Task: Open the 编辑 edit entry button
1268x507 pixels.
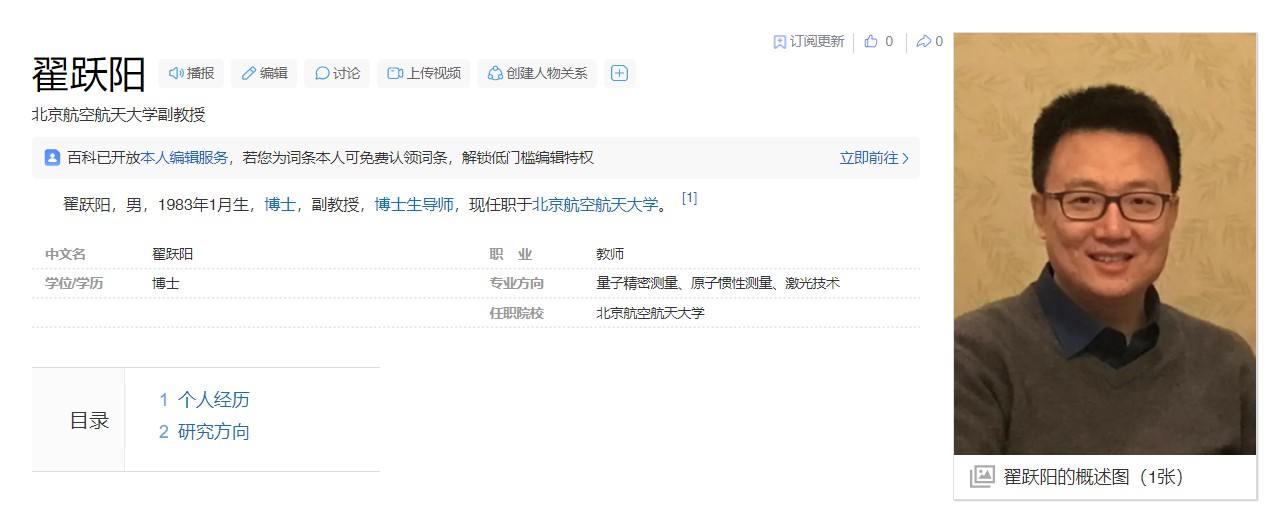Action: (x=264, y=73)
